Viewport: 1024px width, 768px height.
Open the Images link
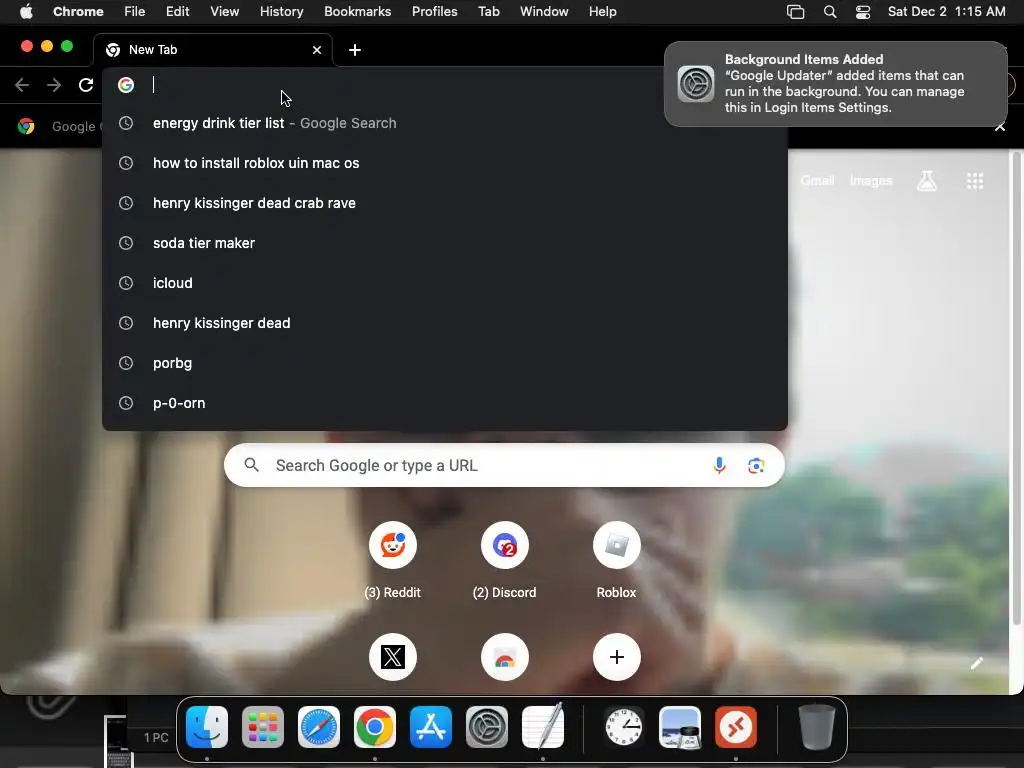coord(871,181)
